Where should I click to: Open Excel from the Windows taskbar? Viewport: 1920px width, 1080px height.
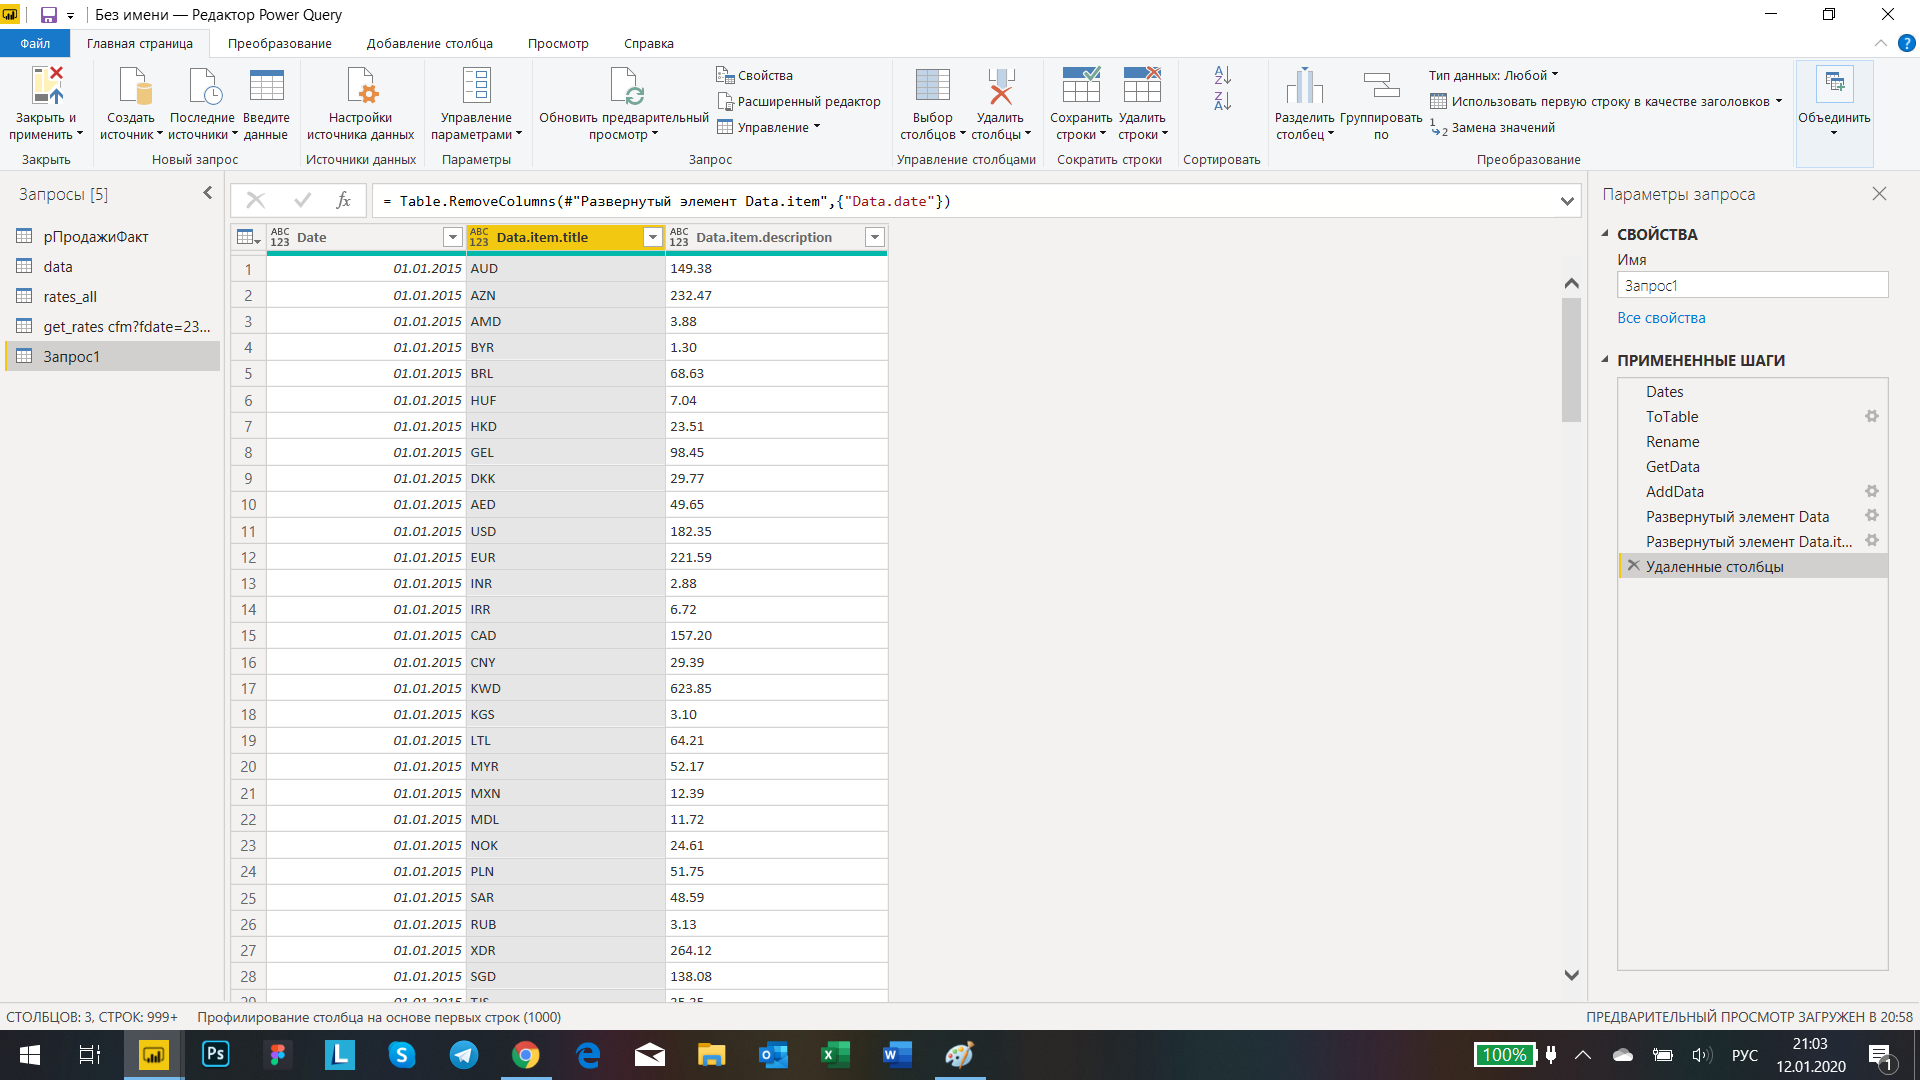click(x=835, y=1055)
